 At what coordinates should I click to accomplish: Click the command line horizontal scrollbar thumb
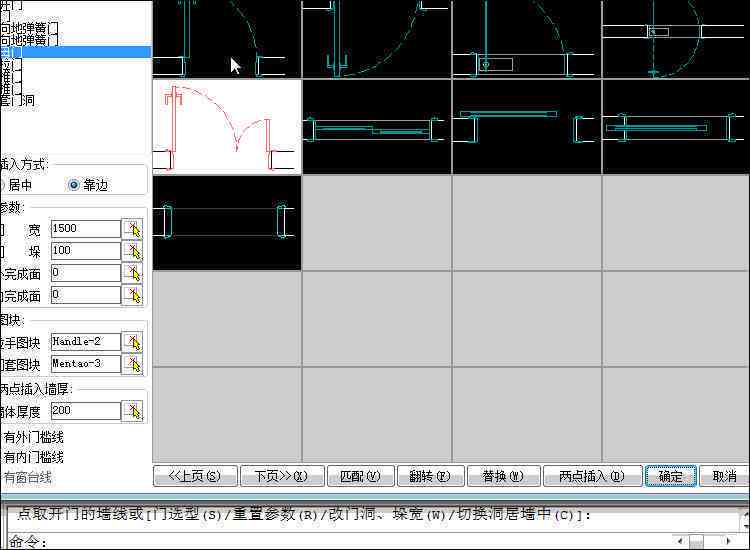point(696,541)
